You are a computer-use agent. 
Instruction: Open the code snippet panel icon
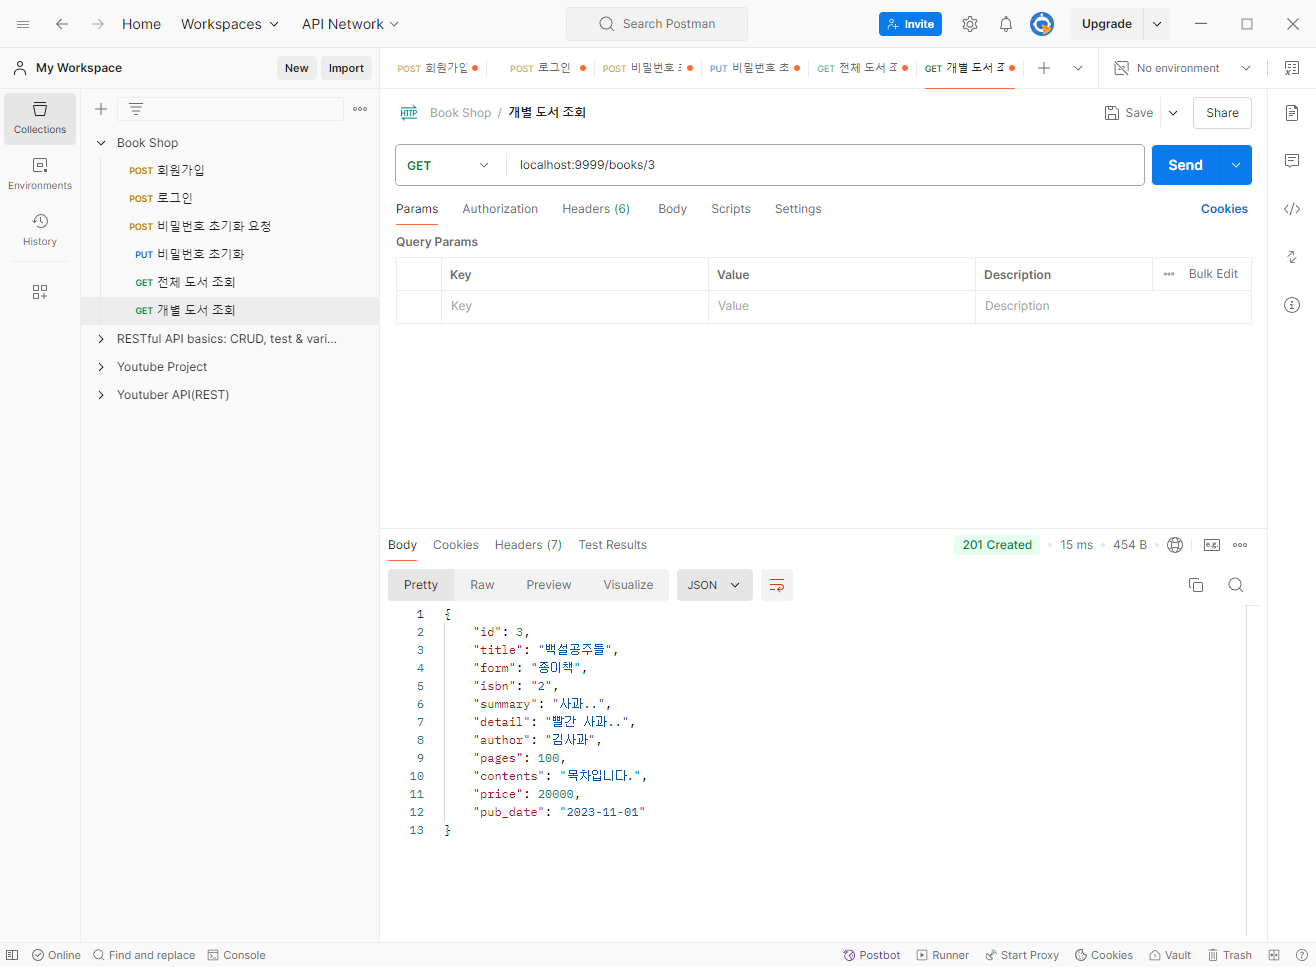click(x=1292, y=209)
